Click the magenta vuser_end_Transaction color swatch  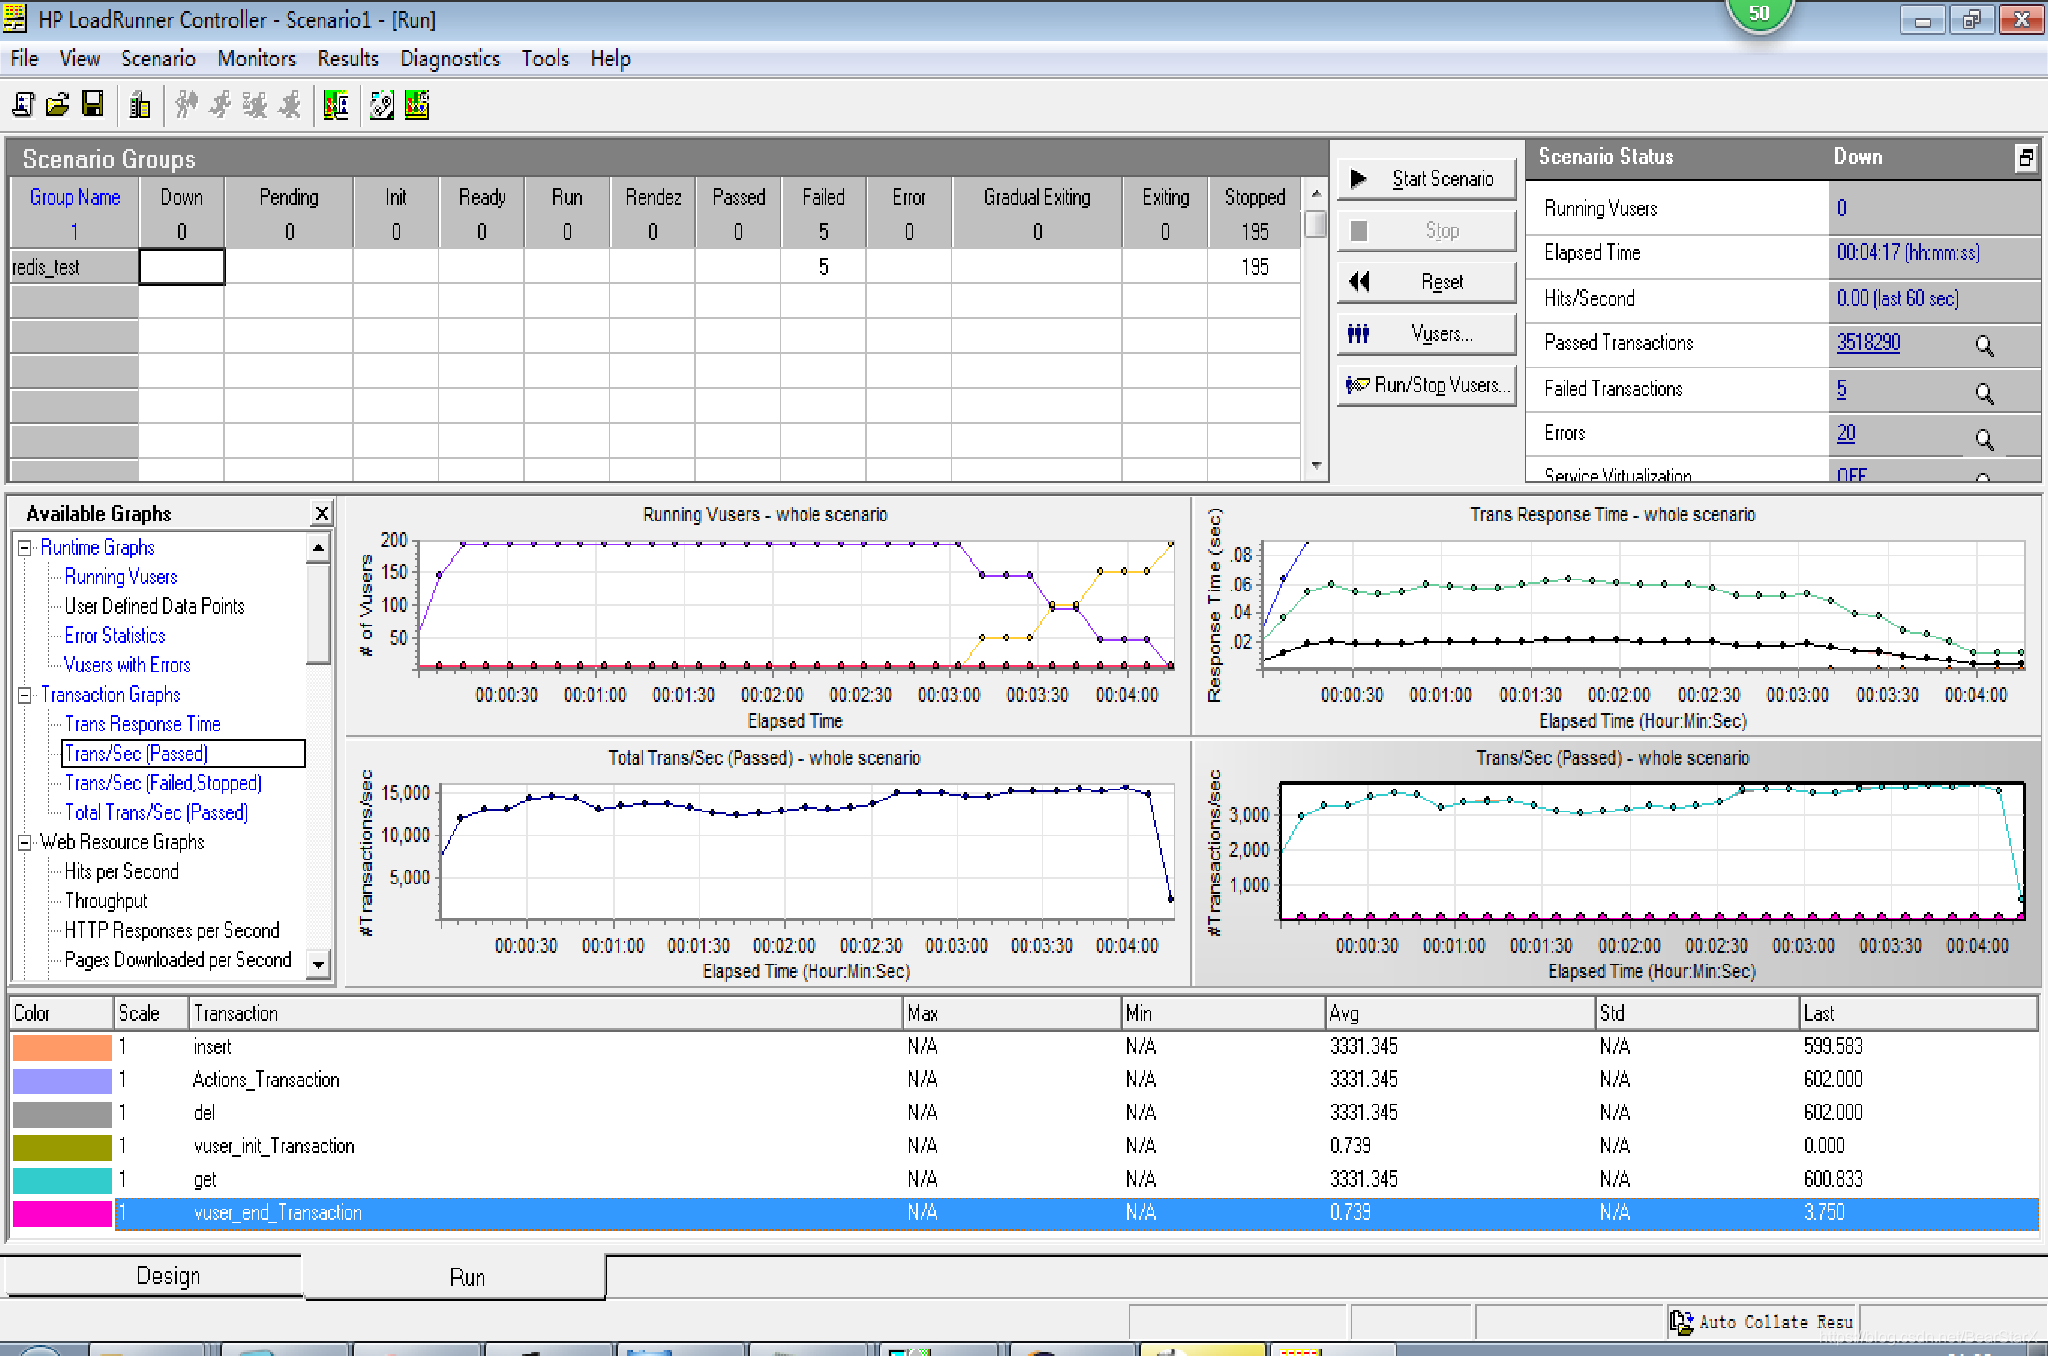(x=62, y=1213)
